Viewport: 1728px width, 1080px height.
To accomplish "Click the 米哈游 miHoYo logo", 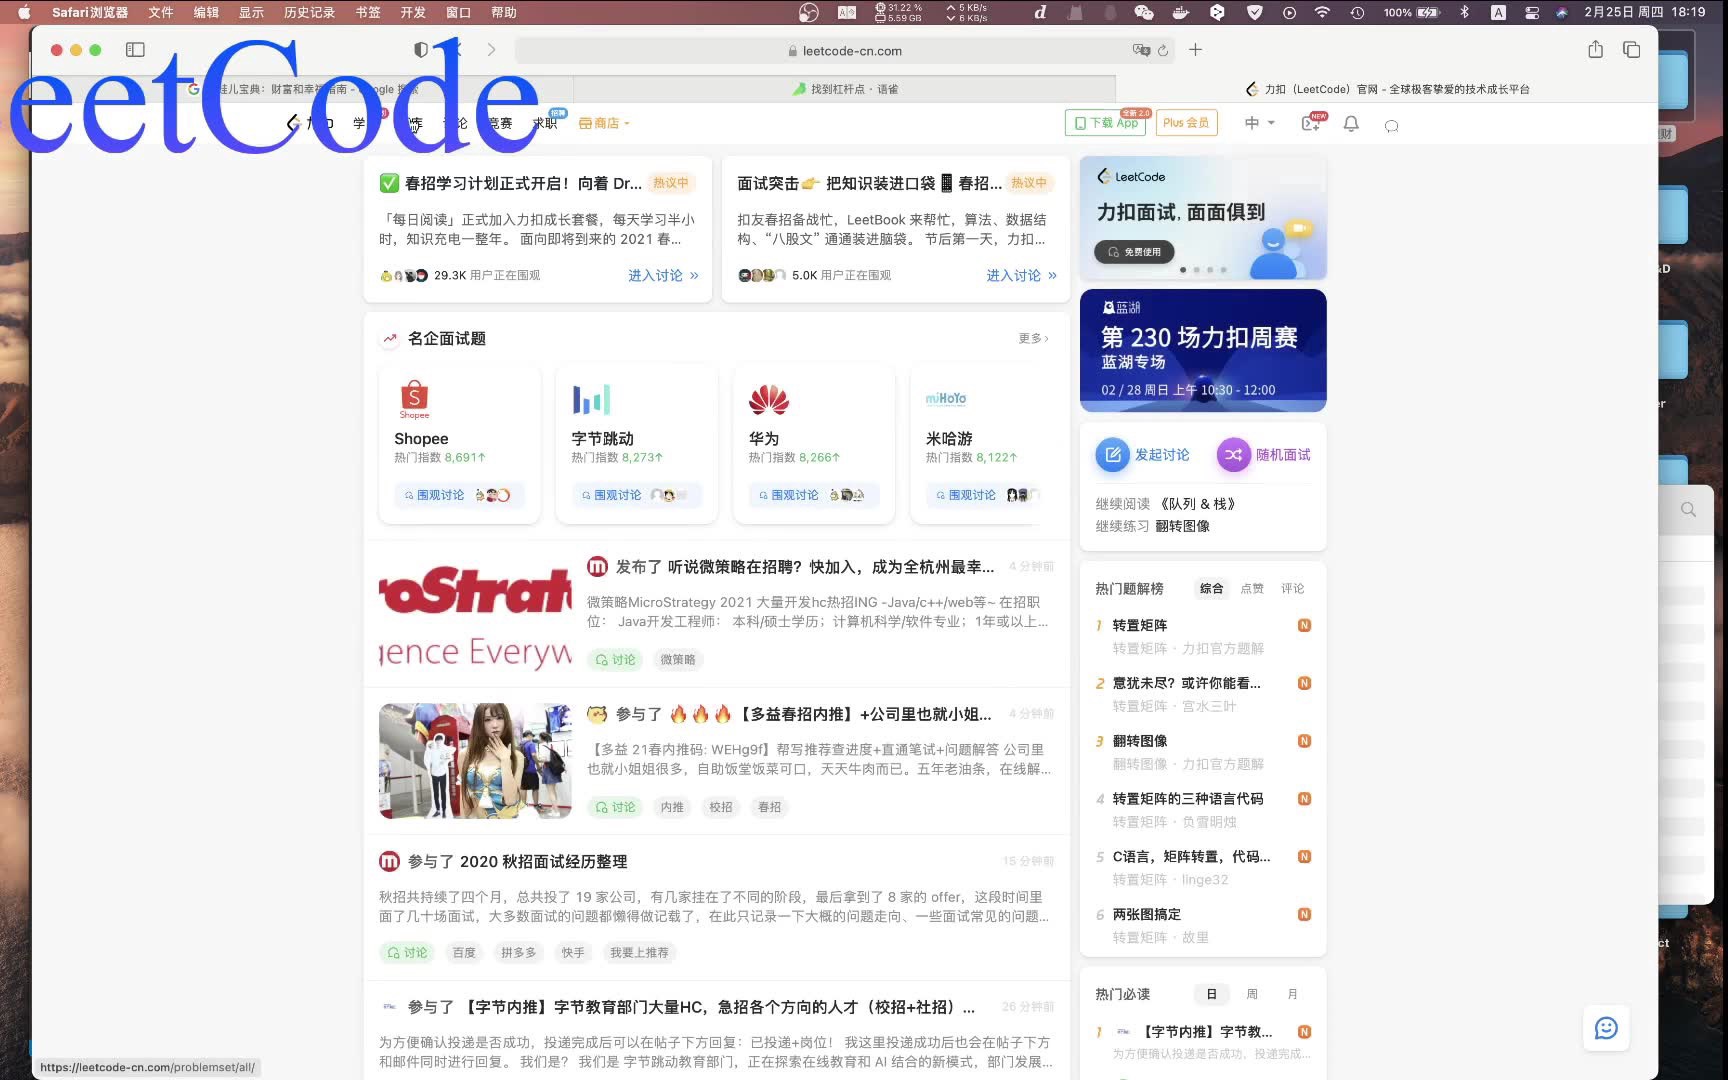I will [x=946, y=399].
